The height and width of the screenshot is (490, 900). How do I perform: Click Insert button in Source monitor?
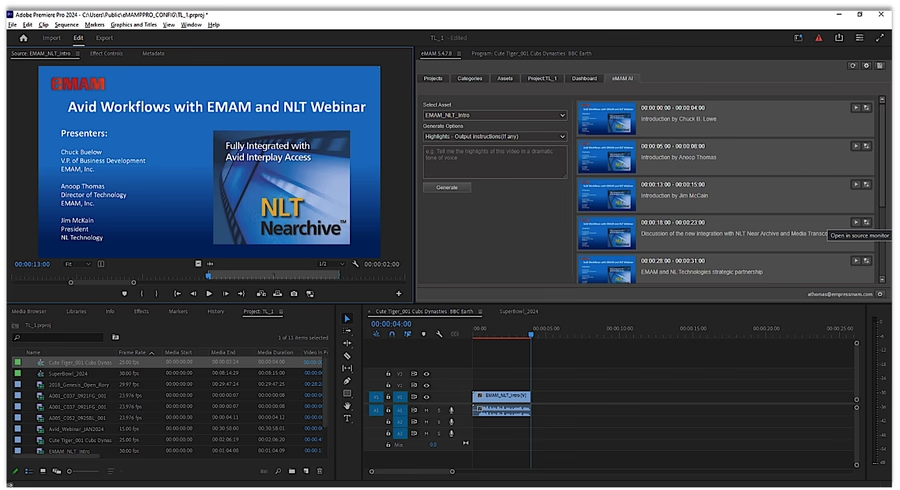pyautogui.click(x=261, y=294)
